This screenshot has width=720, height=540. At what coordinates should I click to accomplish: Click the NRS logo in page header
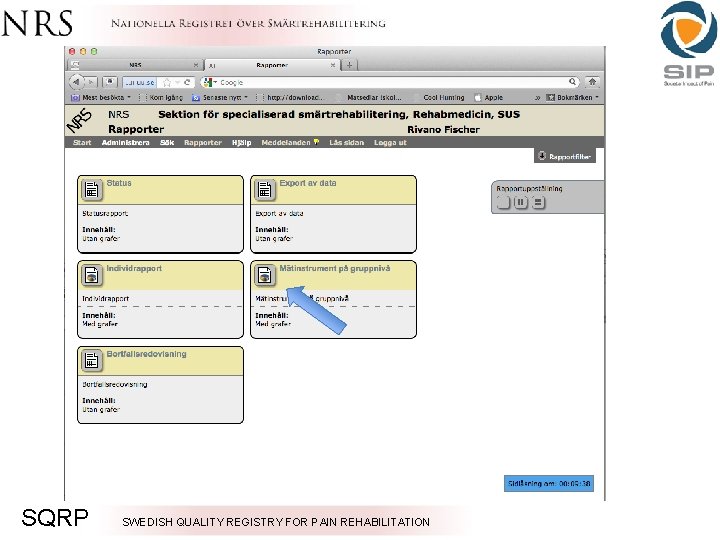pos(79,121)
